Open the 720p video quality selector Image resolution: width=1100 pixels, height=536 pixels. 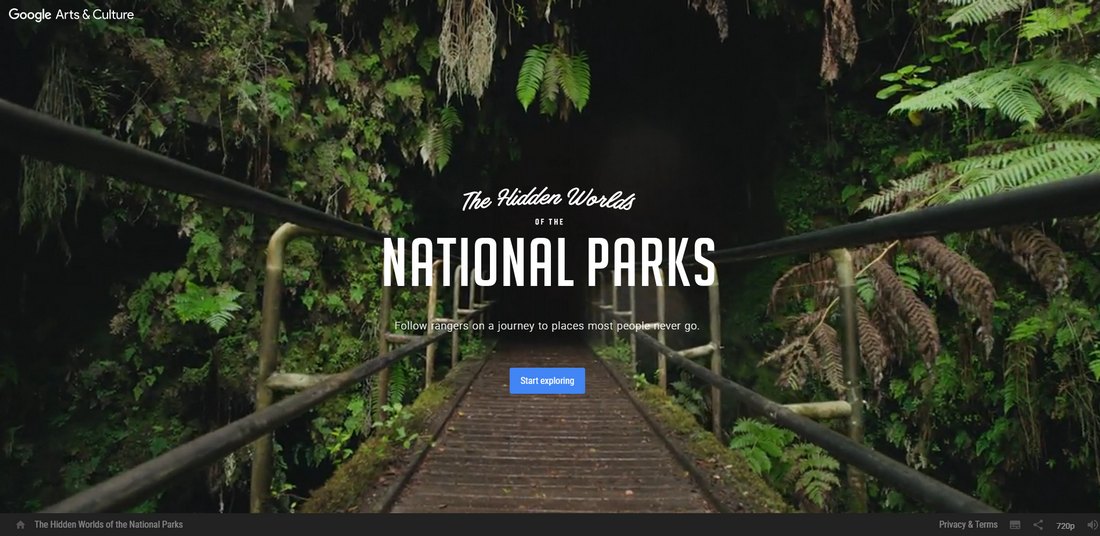tap(1065, 525)
